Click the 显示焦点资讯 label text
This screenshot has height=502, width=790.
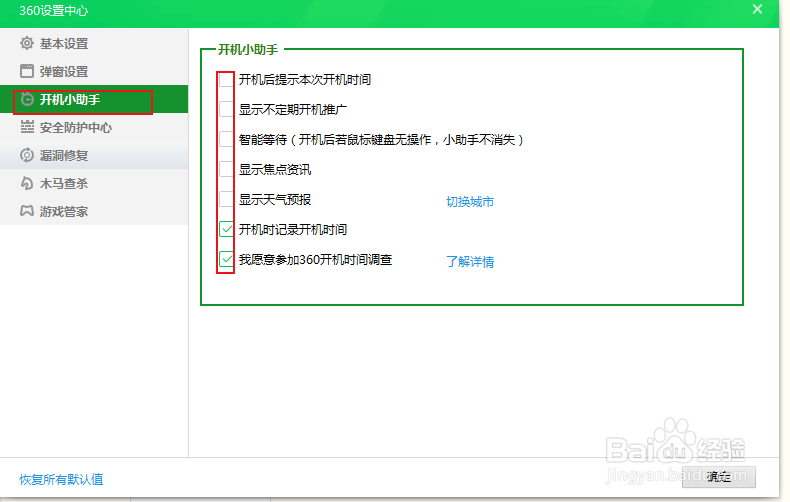pos(275,169)
